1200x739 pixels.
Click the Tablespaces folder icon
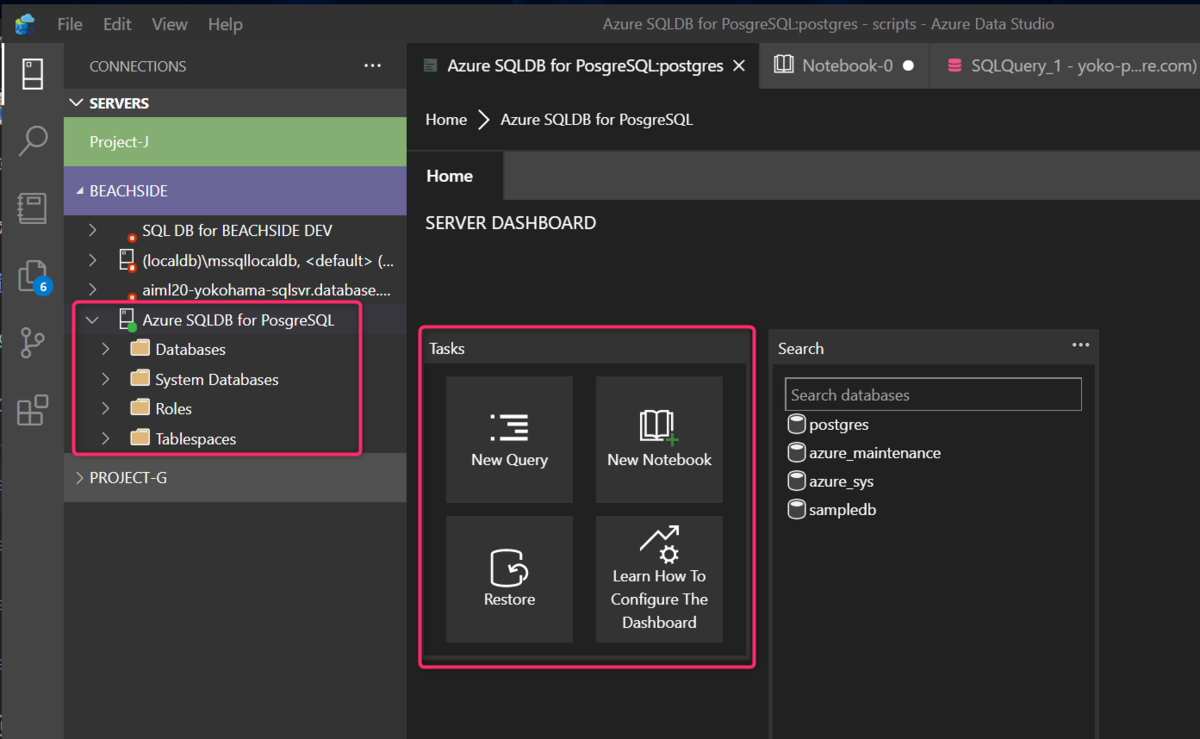pyautogui.click(x=139, y=438)
